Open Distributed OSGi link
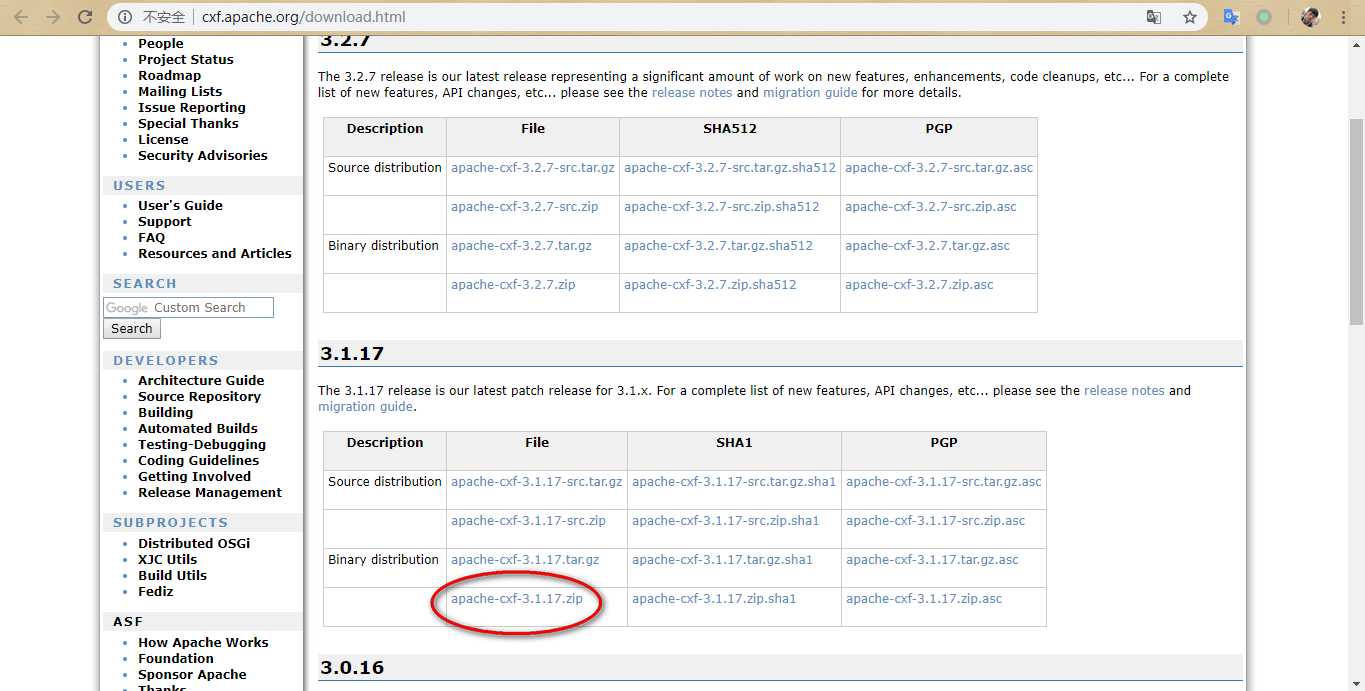1365x691 pixels. tap(194, 543)
